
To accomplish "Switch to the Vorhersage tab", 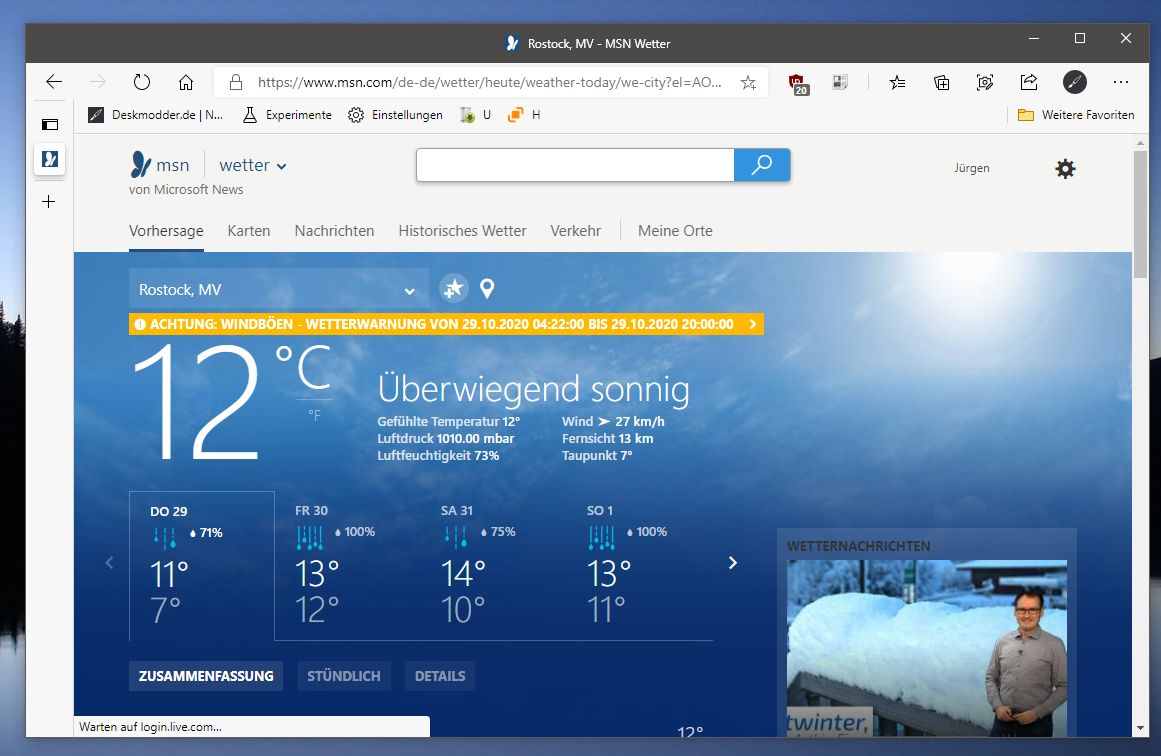I will click(x=166, y=231).
